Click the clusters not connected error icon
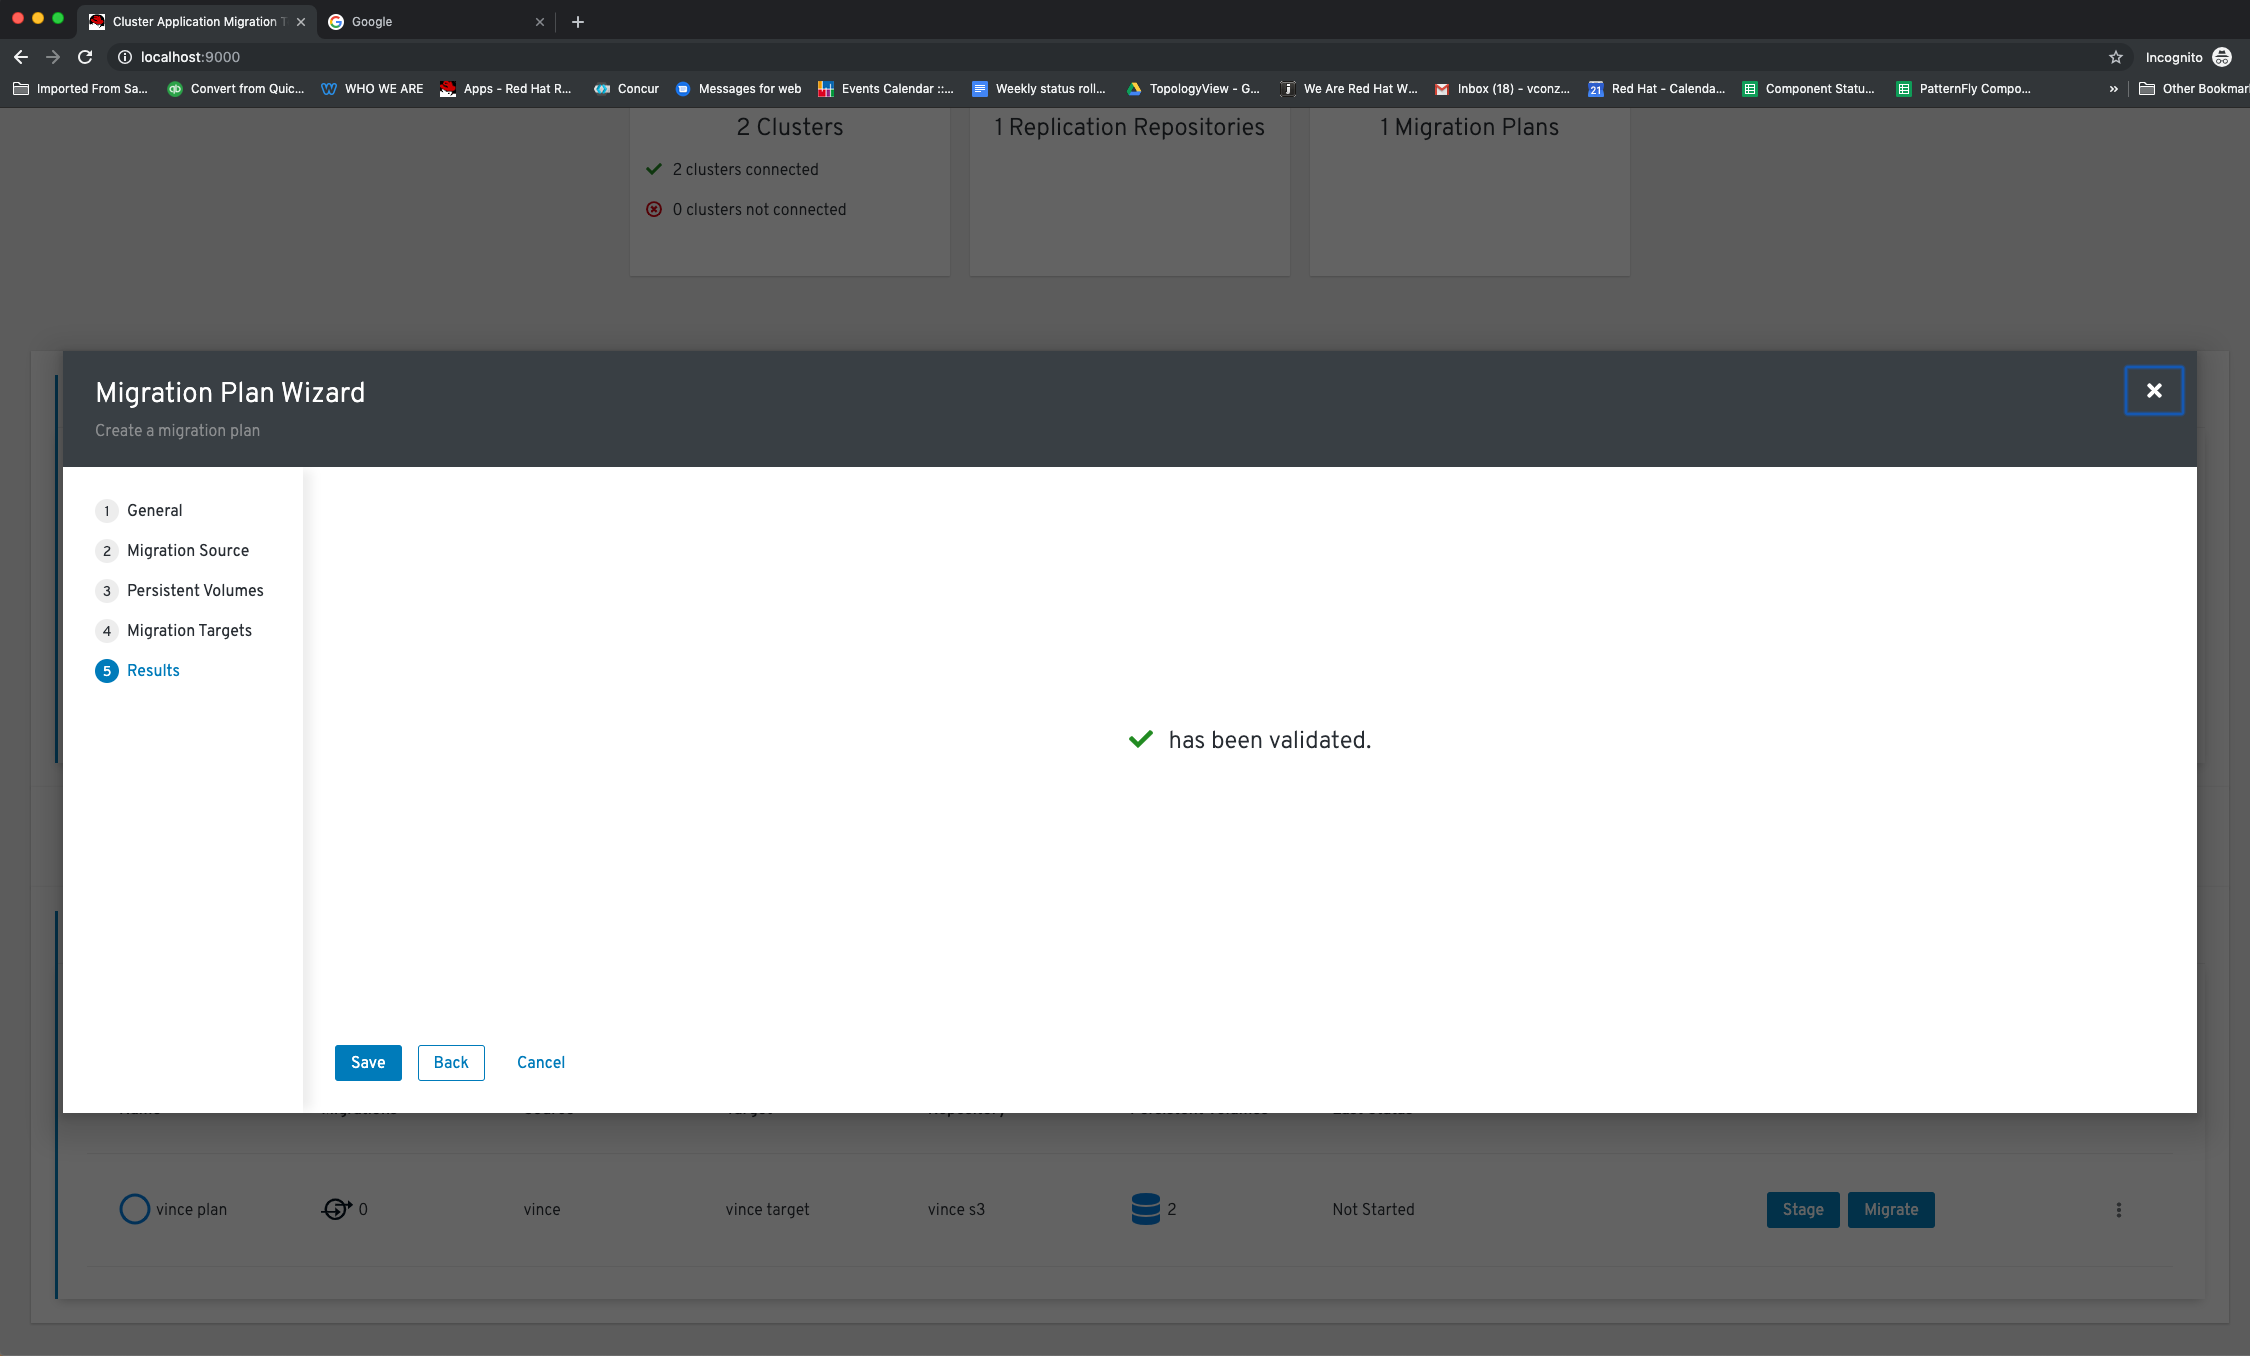2250x1356 pixels. coord(655,208)
